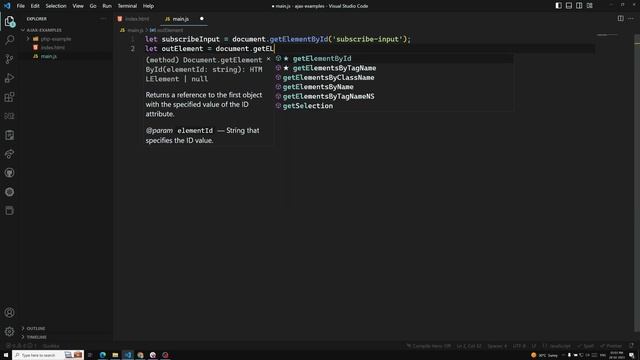This screenshot has width=640, height=360.
Task: Close the suggestion details panel X
Action: pos(269,59)
